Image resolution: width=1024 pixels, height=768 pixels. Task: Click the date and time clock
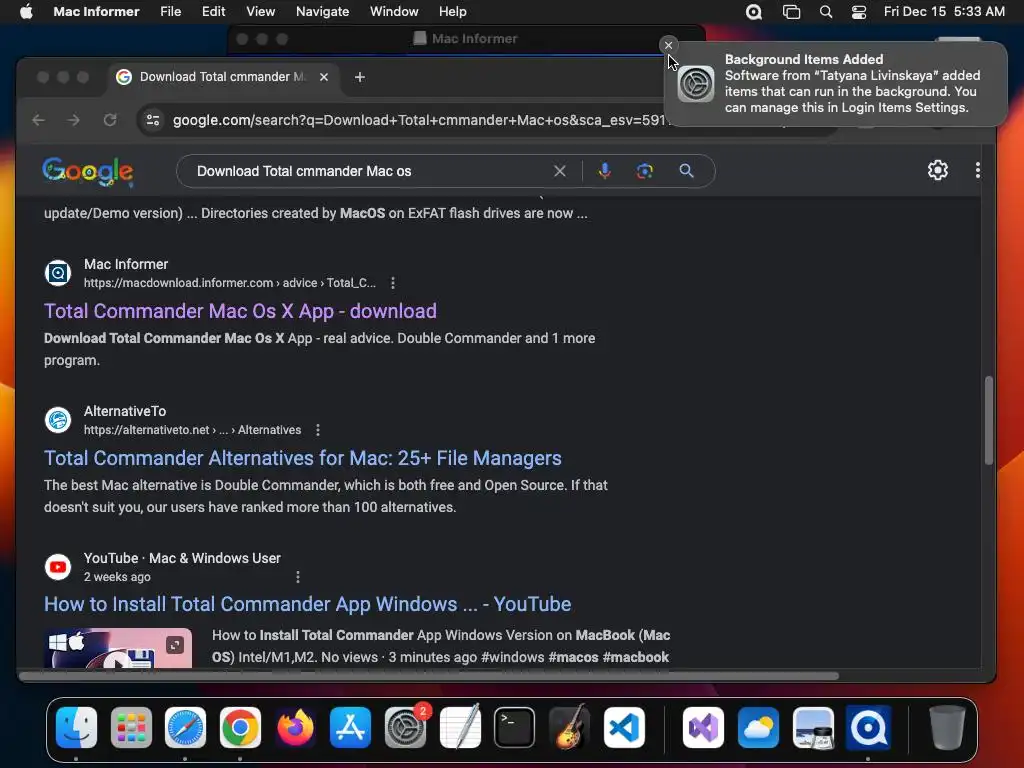point(944,12)
